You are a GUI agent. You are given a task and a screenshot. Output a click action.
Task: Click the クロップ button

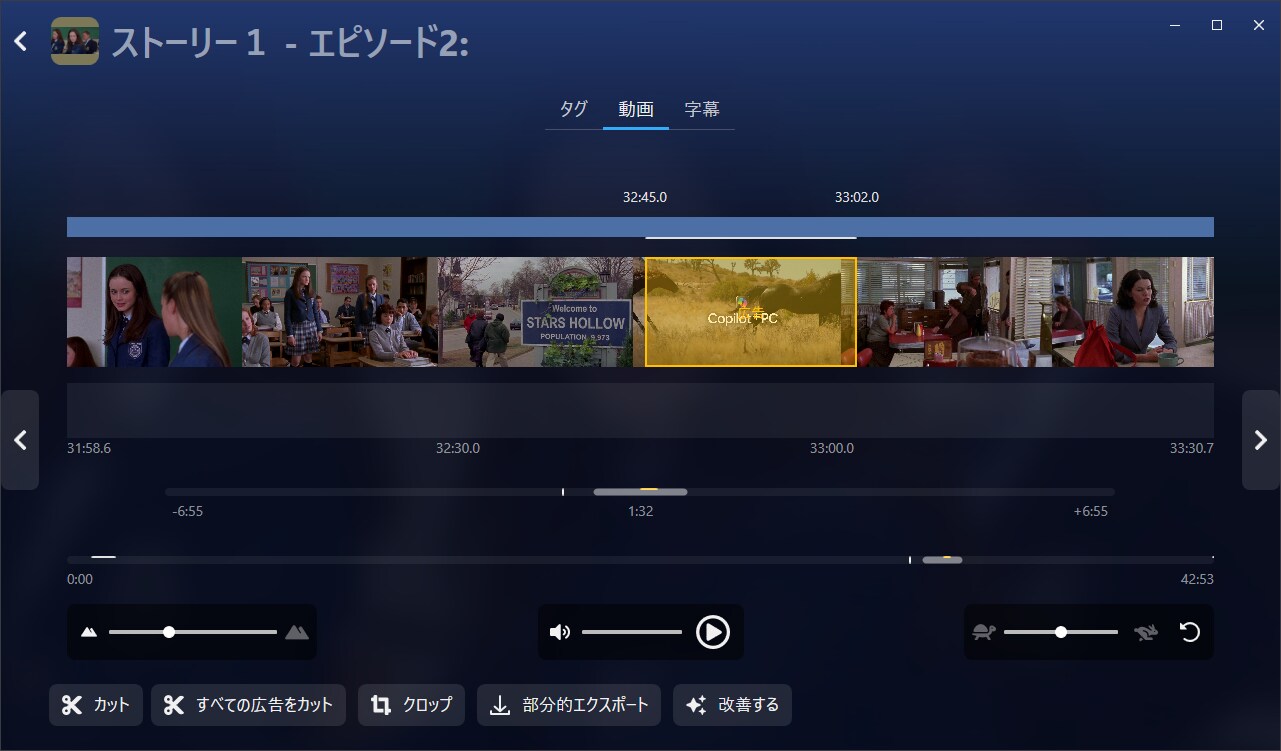click(x=412, y=705)
